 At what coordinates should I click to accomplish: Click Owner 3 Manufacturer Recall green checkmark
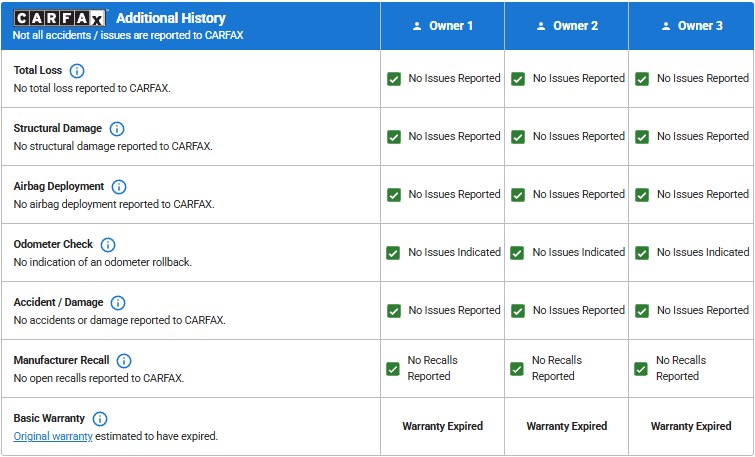tap(641, 369)
